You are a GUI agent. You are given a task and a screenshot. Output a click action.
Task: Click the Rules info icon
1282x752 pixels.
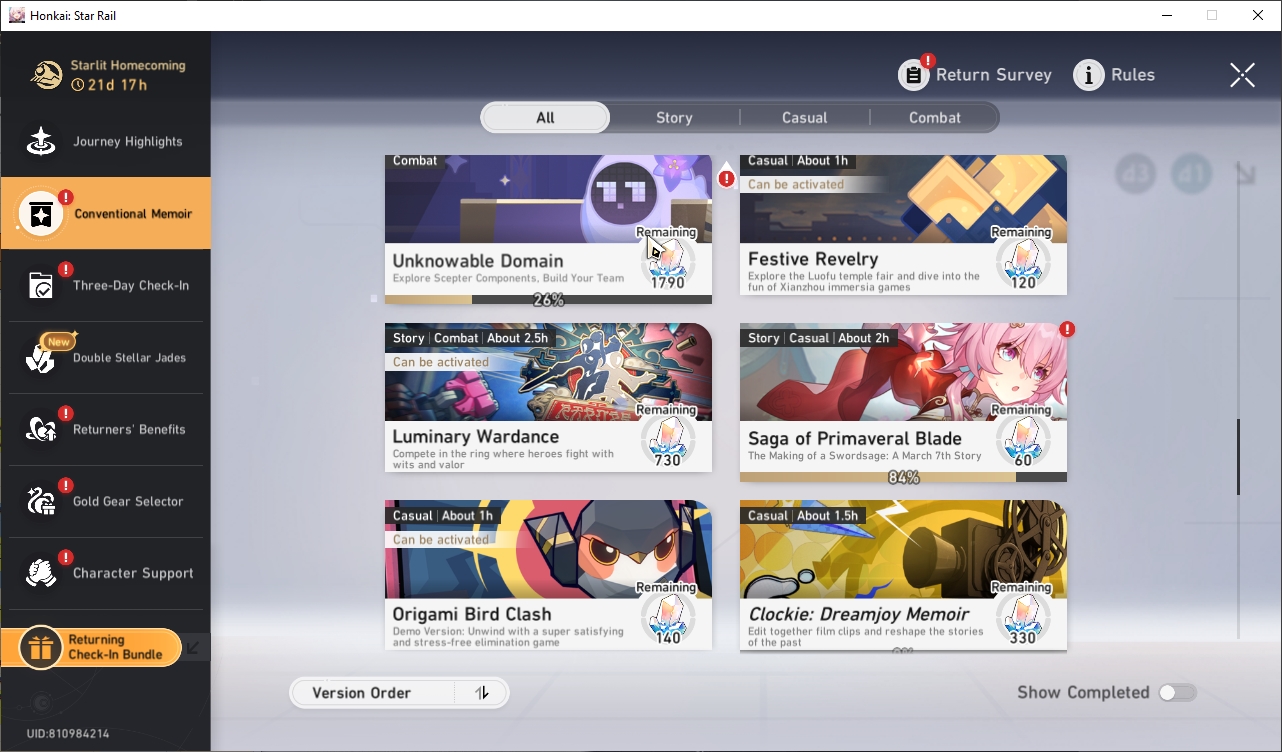tap(1088, 75)
